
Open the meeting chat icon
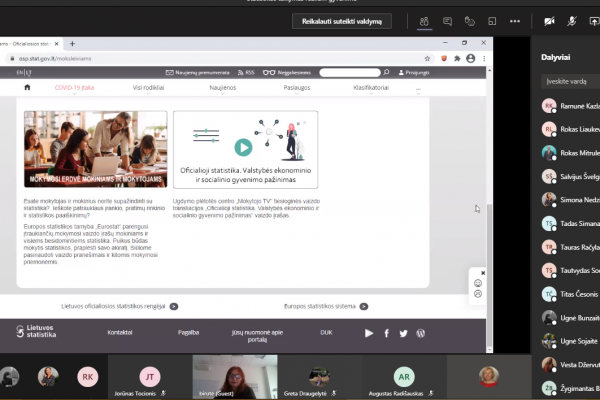tap(447, 21)
